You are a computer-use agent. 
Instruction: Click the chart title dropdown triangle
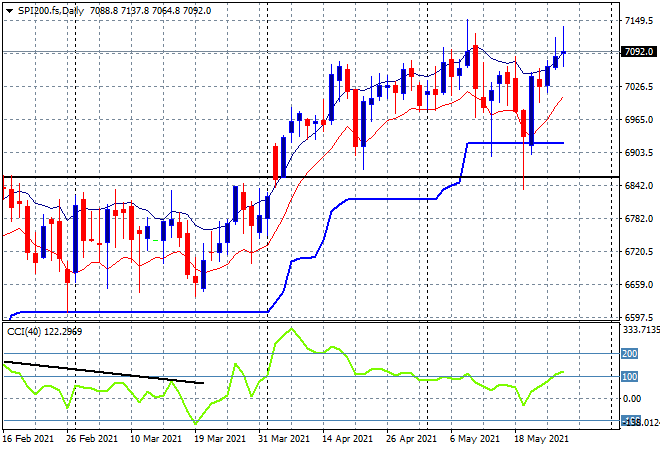point(9,11)
